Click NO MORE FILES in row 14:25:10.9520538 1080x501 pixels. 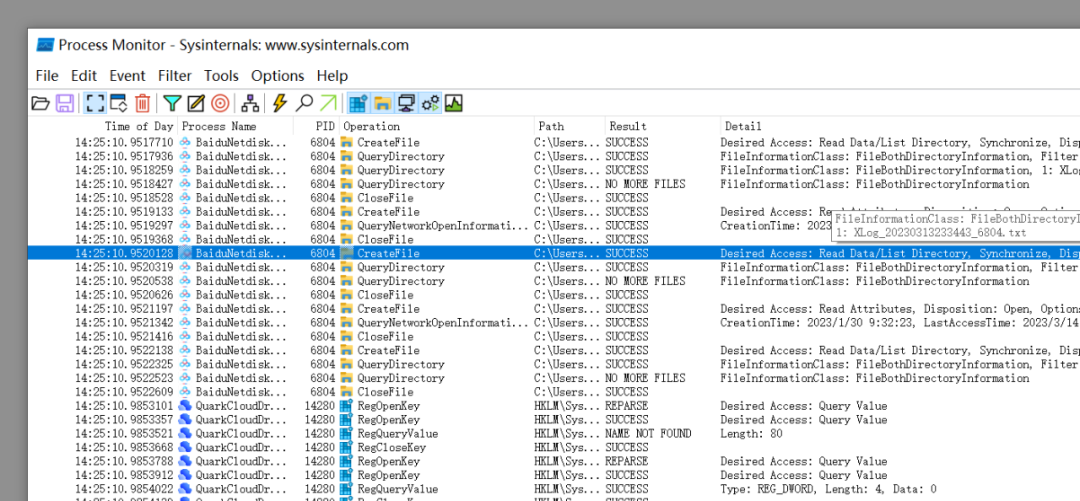point(645,281)
